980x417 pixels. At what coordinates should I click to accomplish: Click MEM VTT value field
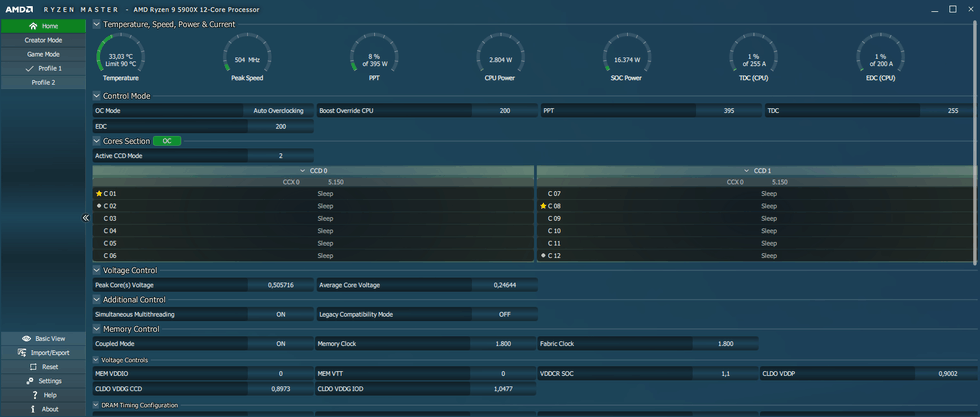503,373
